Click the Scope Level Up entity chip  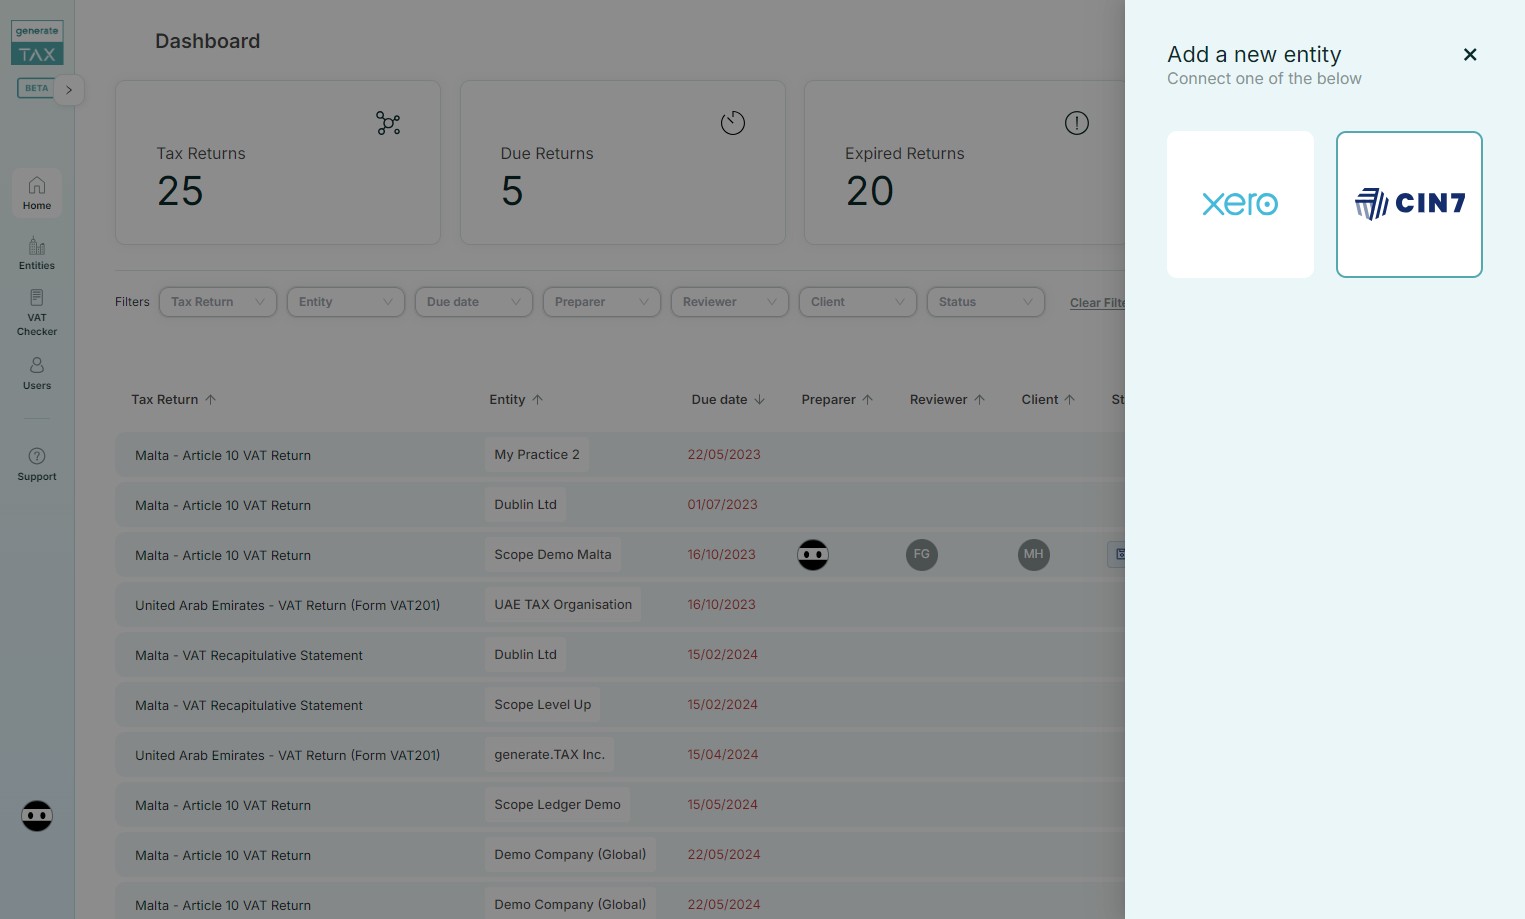pos(543,704)
